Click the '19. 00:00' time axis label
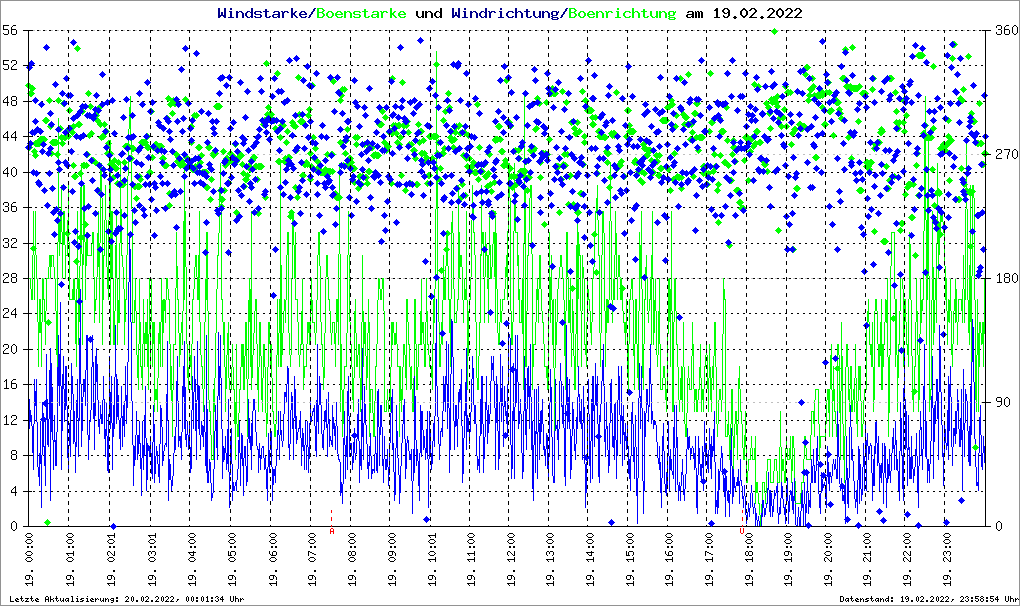 pyautogui.click(x=31, y=560)
